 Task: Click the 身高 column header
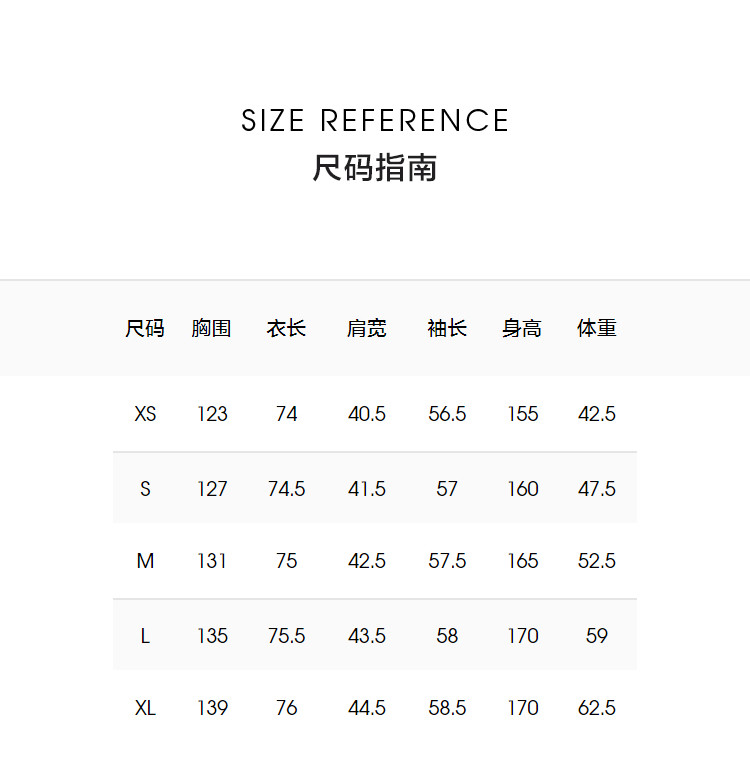pyautogui.click(x=522, y=328)
